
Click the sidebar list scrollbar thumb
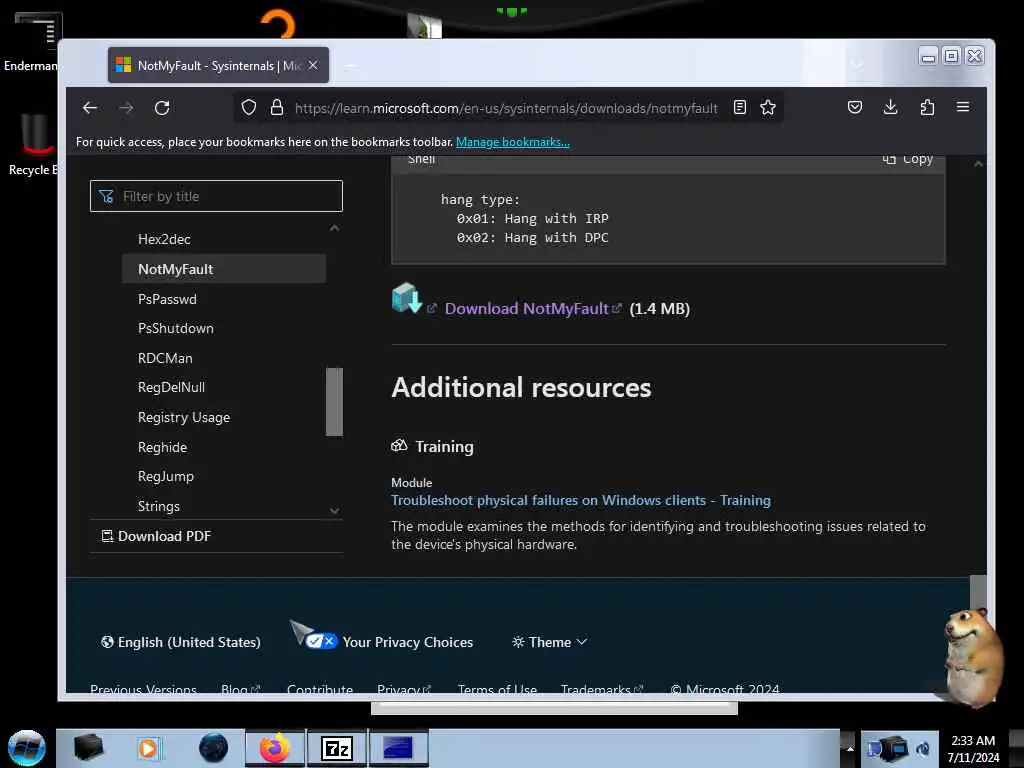point(334,402)
